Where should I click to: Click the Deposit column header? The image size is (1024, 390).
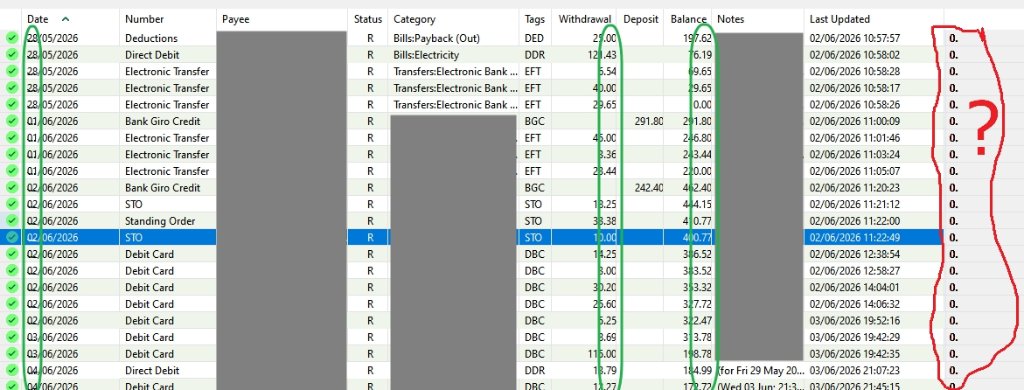coord(640,20)
